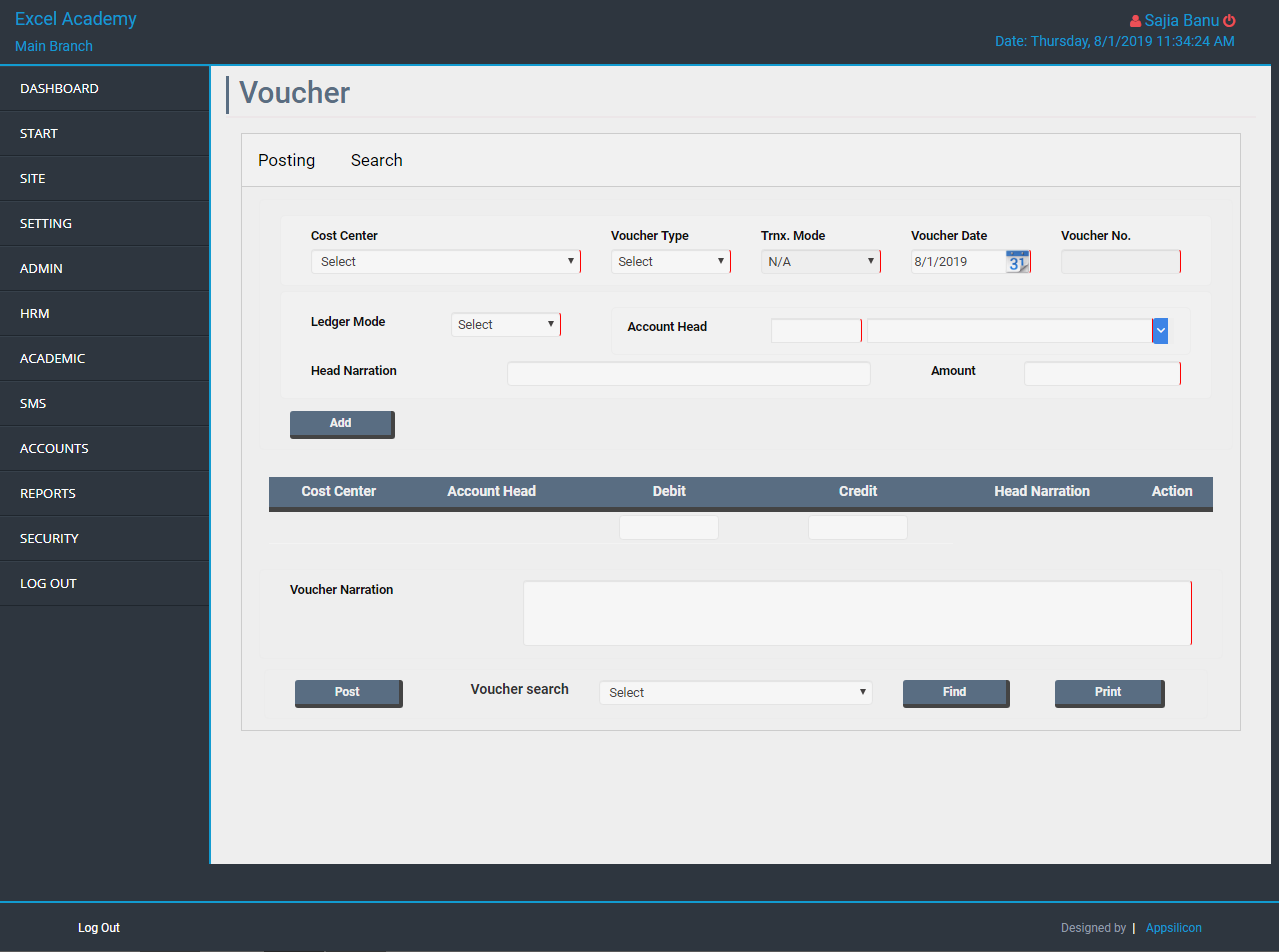Expand the Ledger Mode select box
This screenshot has height=952, width=1279.
tap(505, 325)
